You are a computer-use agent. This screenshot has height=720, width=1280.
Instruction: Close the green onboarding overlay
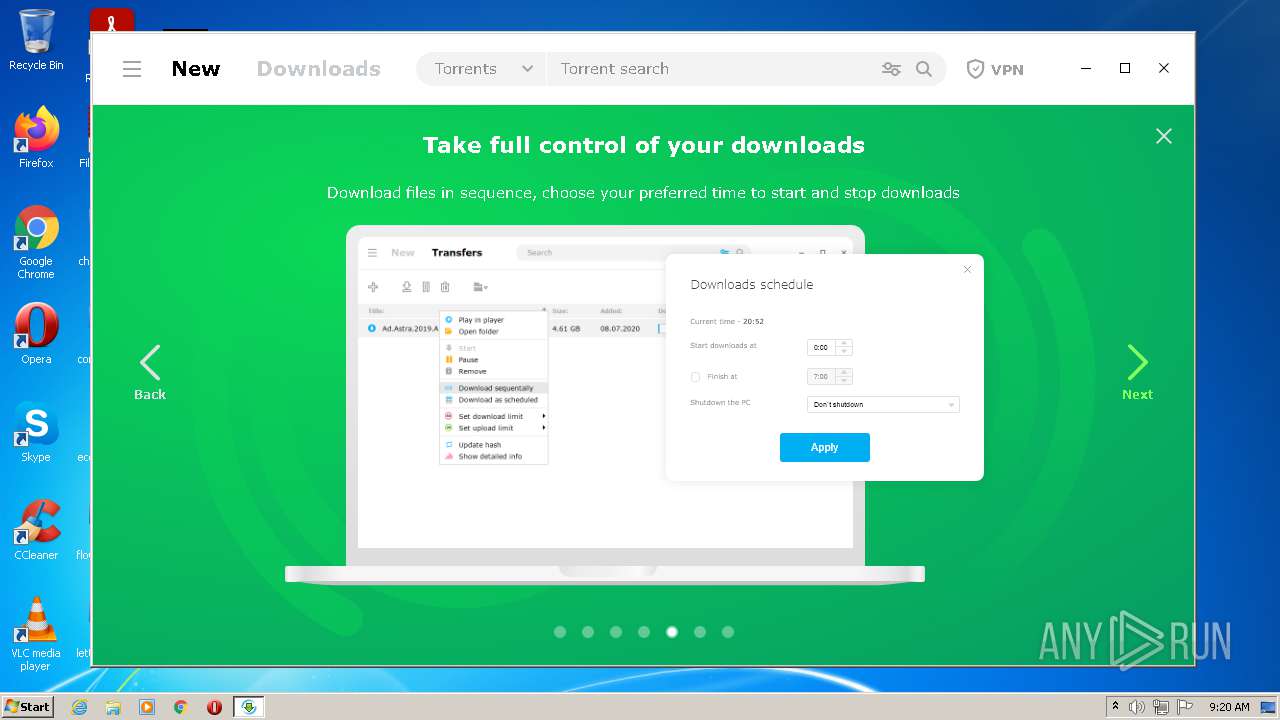coord(1163,136)
